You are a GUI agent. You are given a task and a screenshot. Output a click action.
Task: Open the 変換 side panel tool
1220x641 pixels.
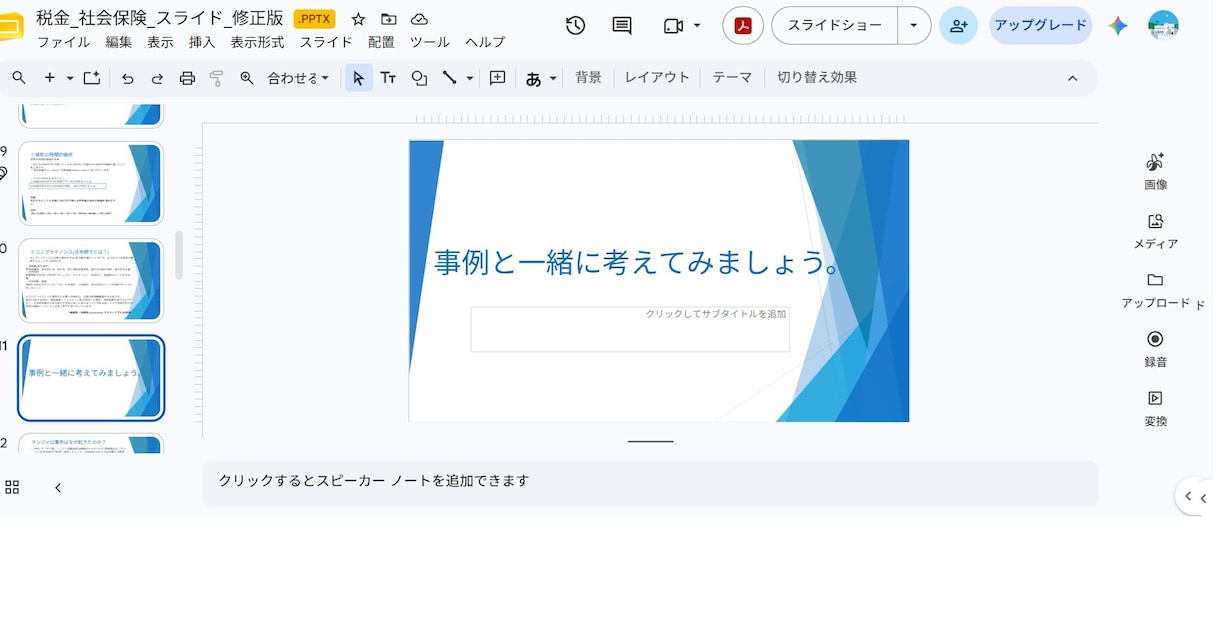coord(1156,407)
